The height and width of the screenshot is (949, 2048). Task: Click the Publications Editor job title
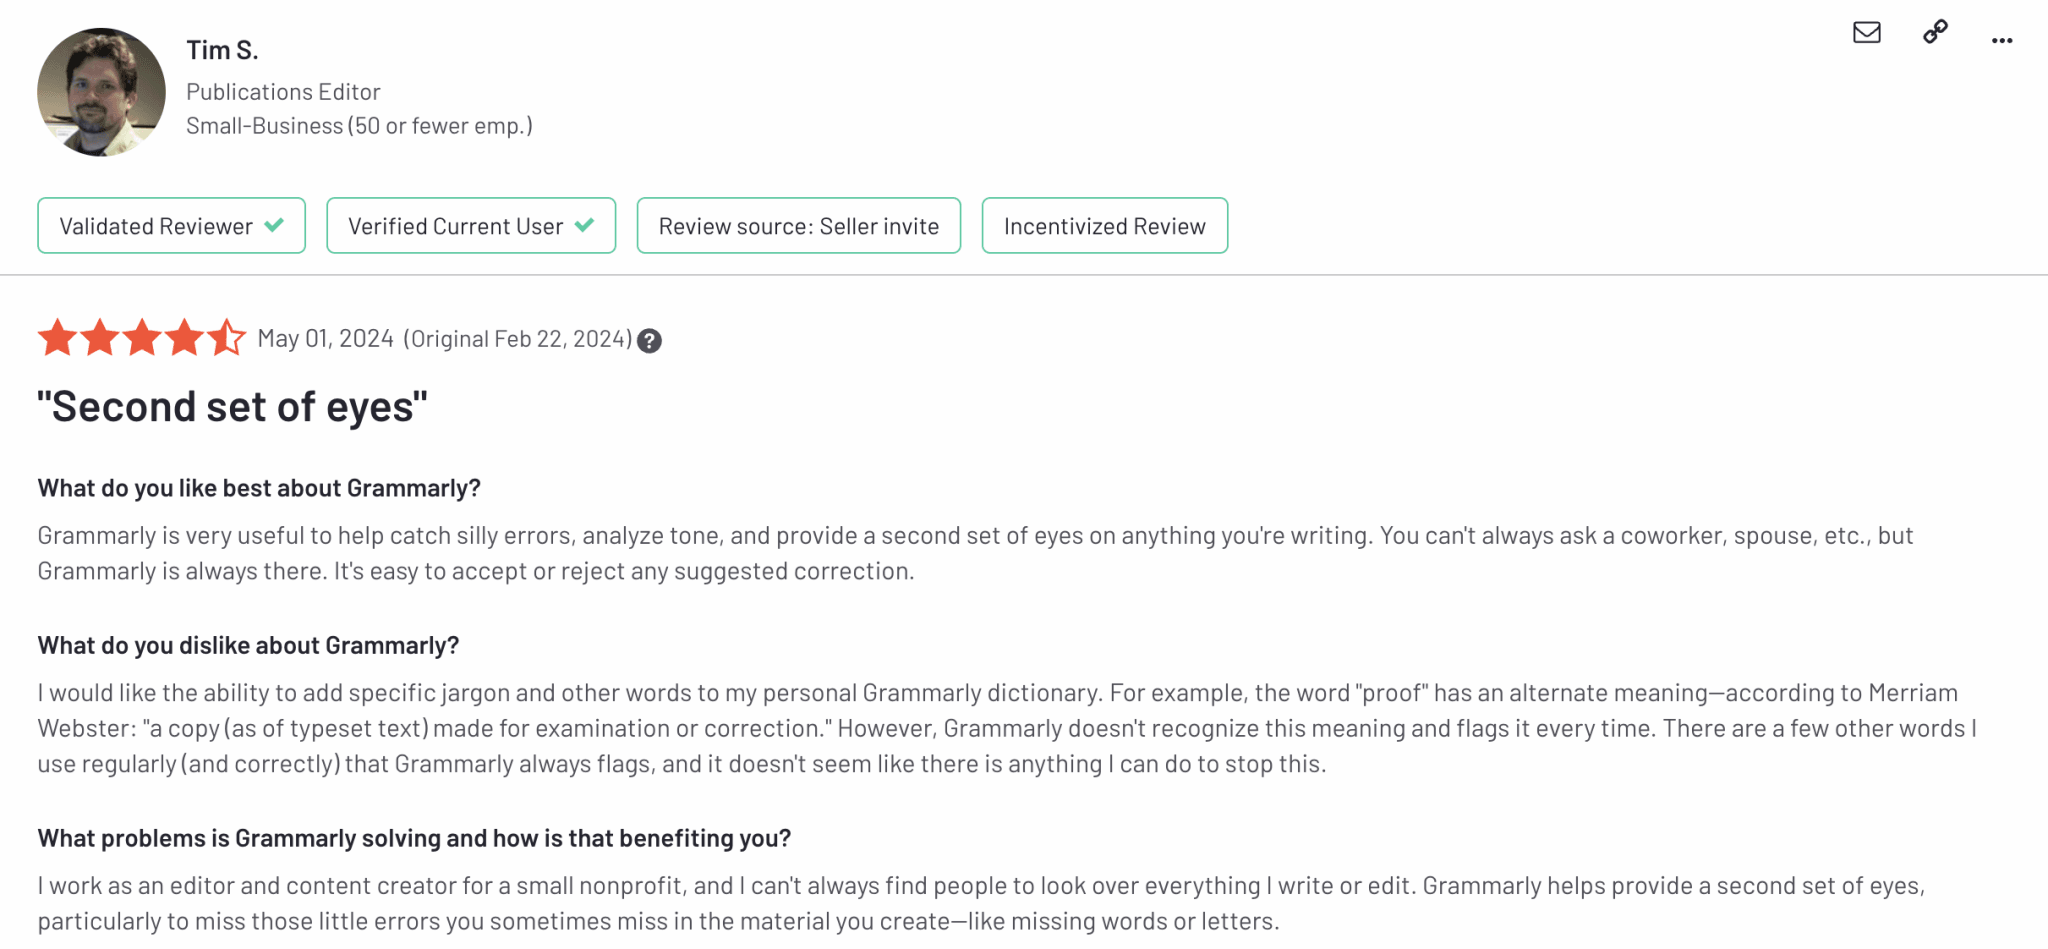283,92
